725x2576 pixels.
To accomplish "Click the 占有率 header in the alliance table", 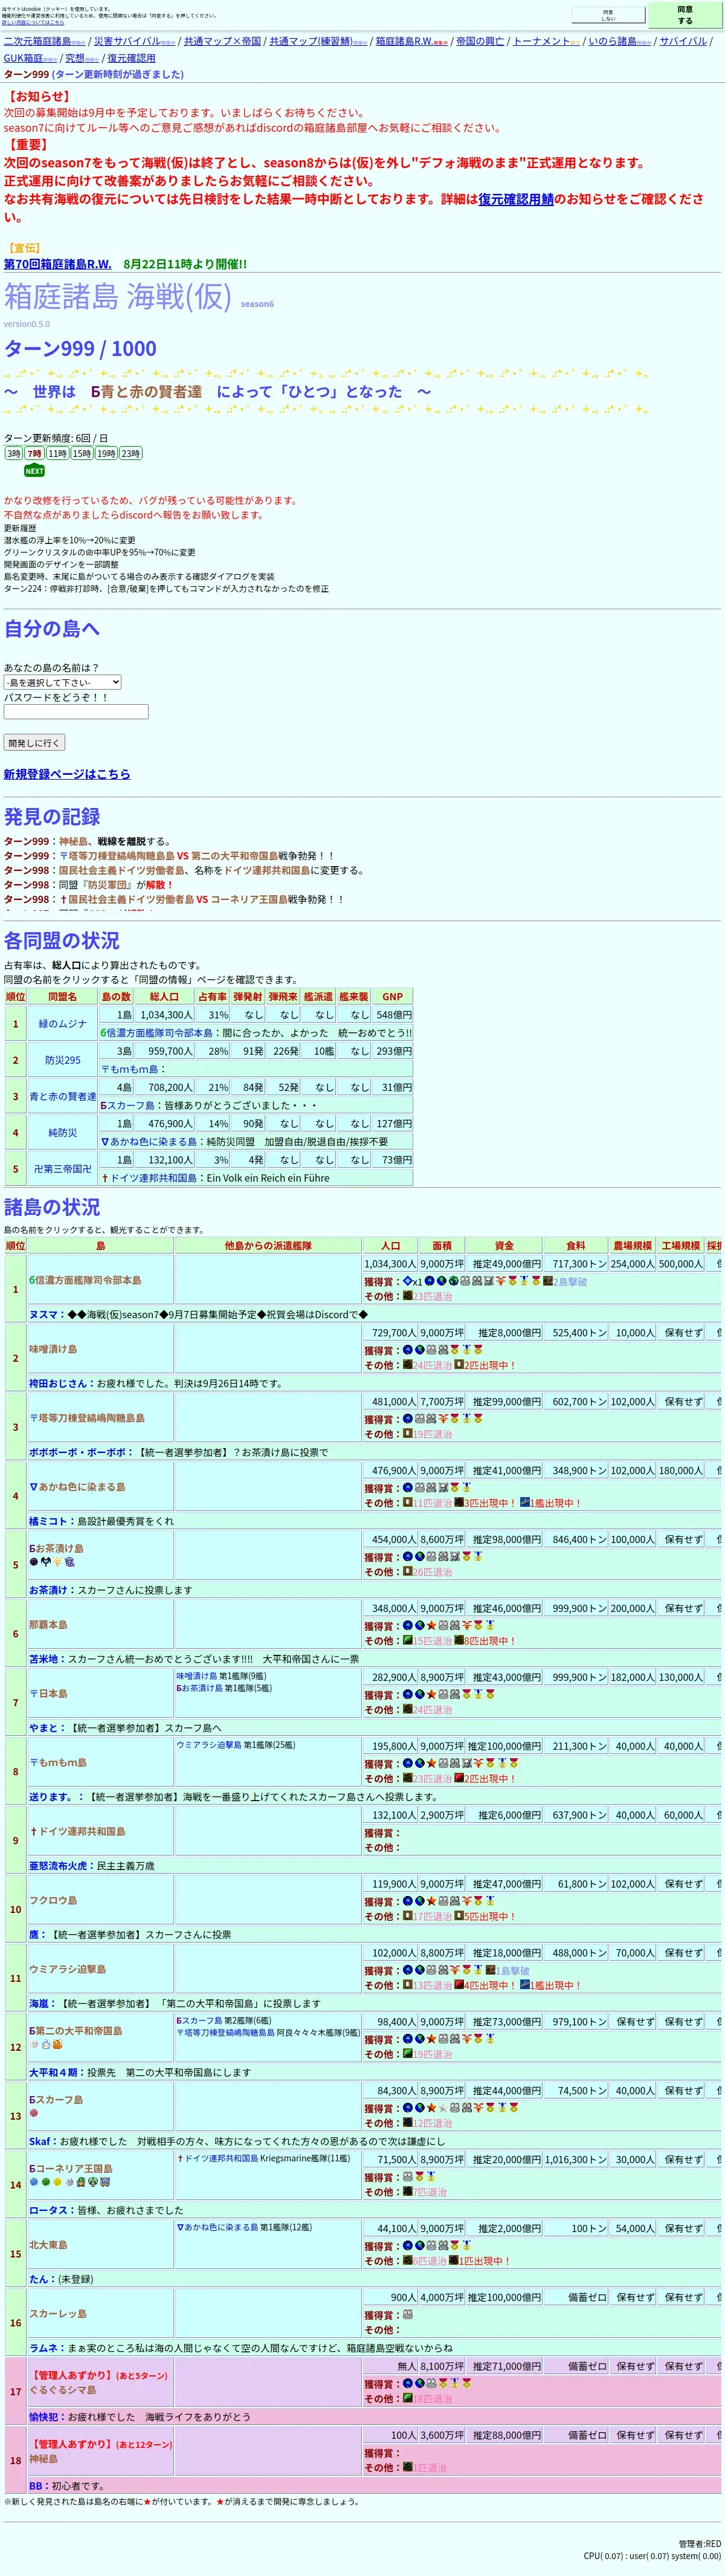I will 212,996.
